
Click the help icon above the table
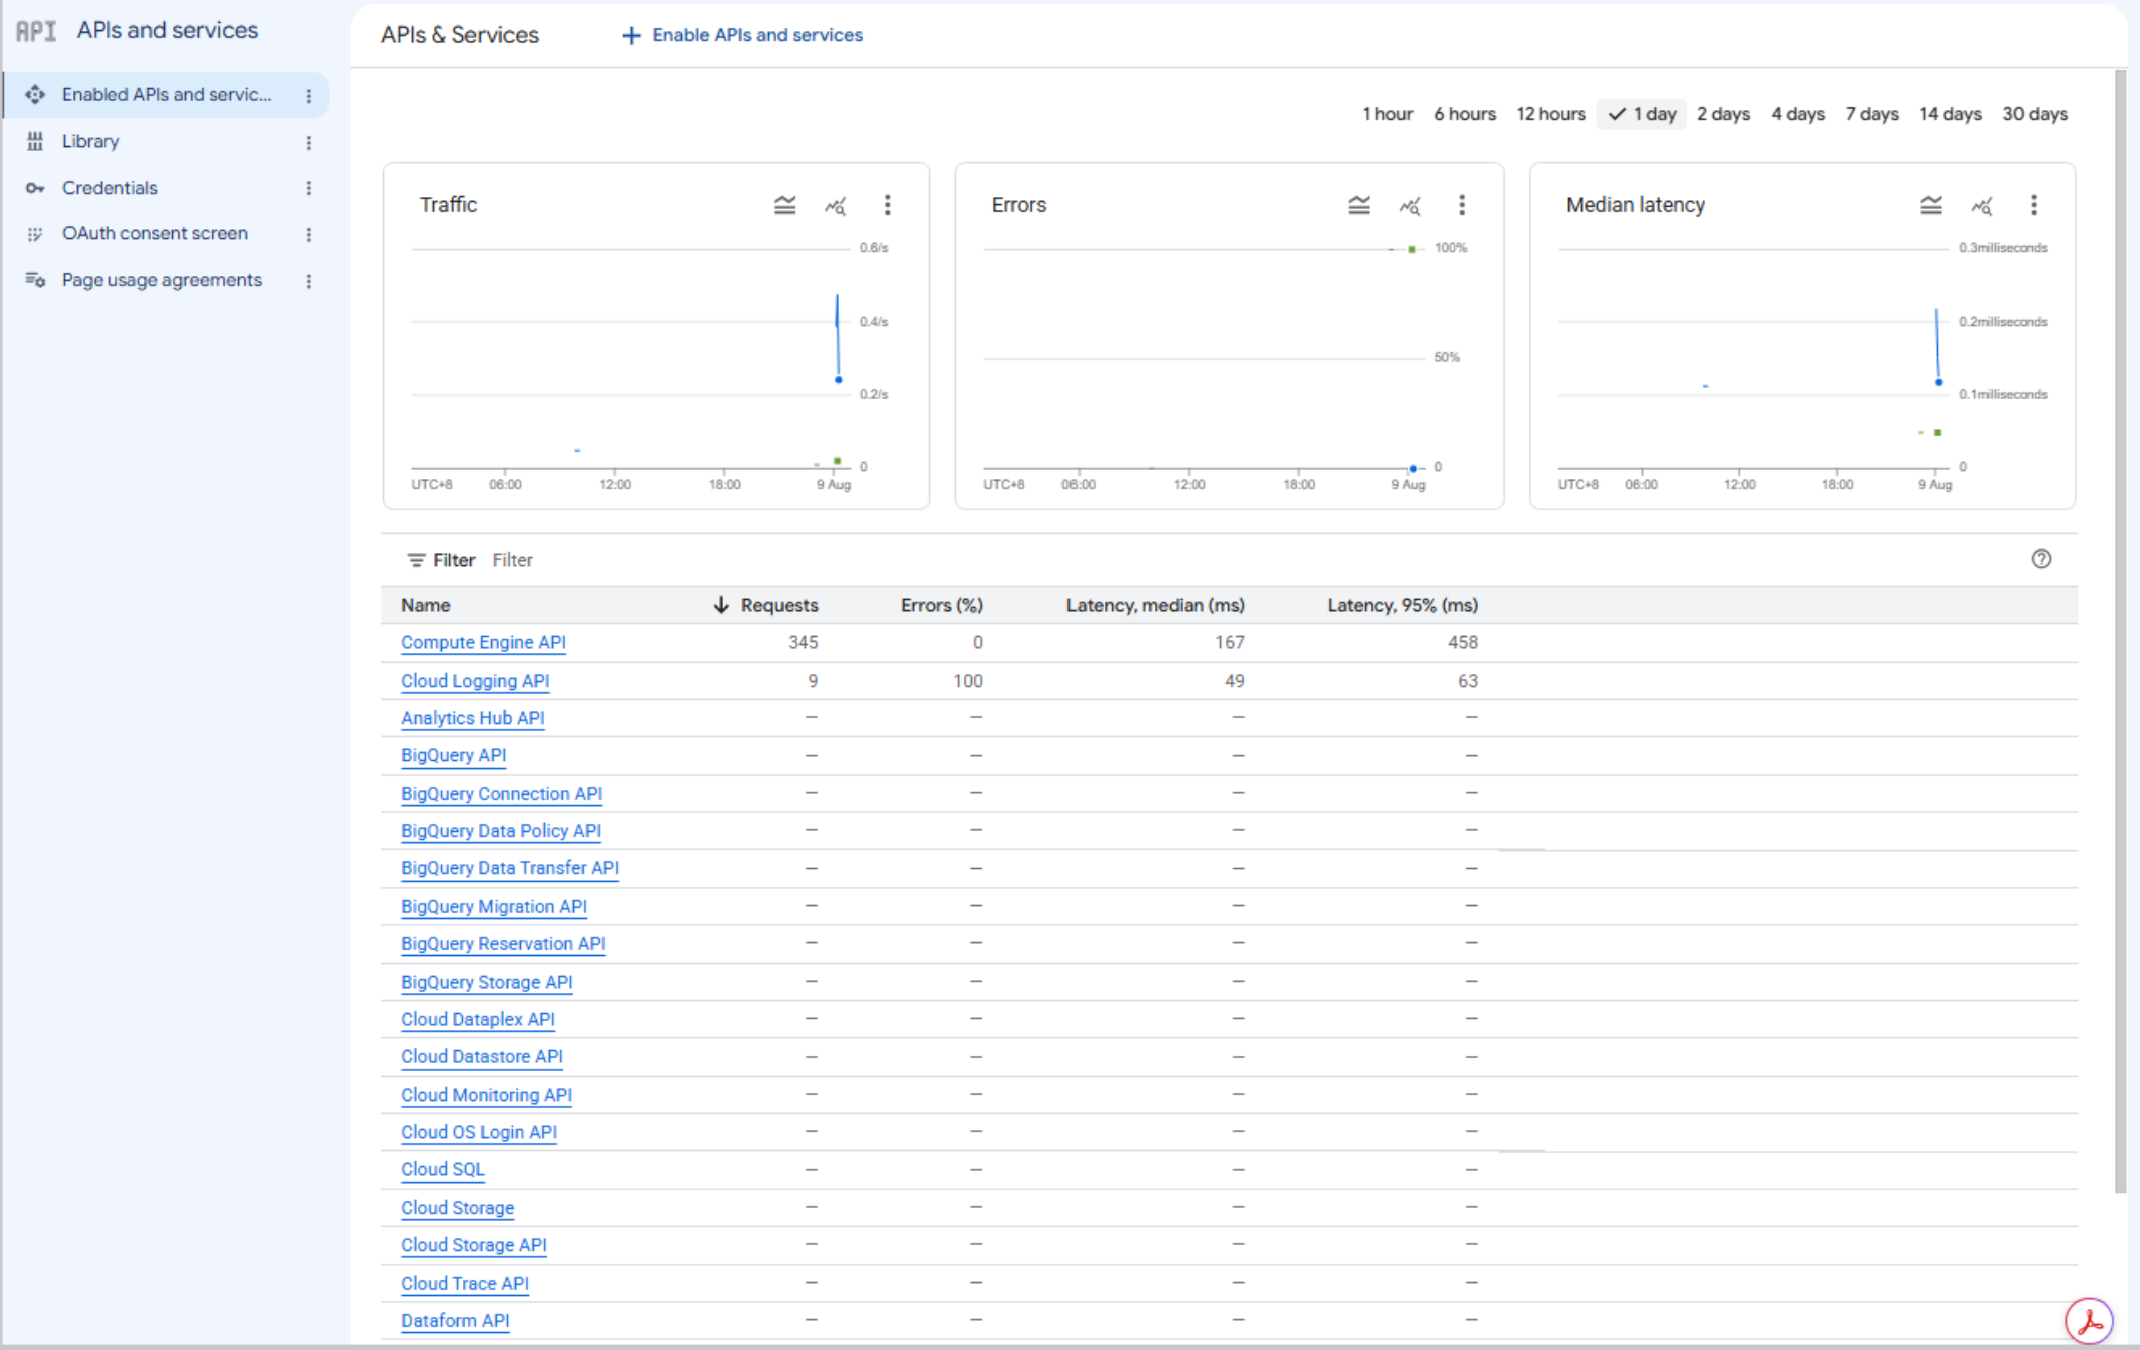[x=2042, y=559]
